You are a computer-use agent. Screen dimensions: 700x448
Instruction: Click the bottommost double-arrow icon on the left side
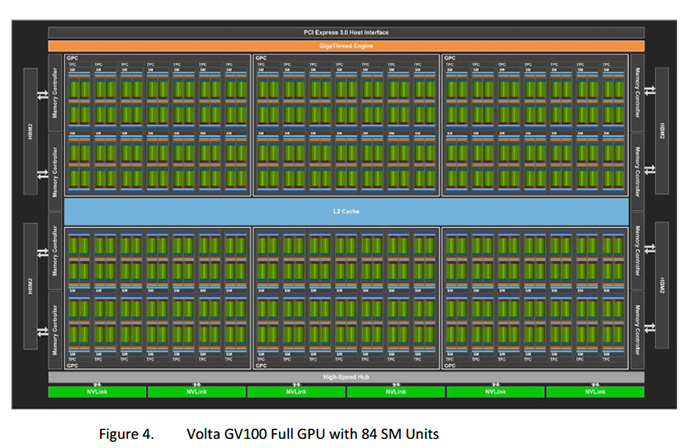43,332
